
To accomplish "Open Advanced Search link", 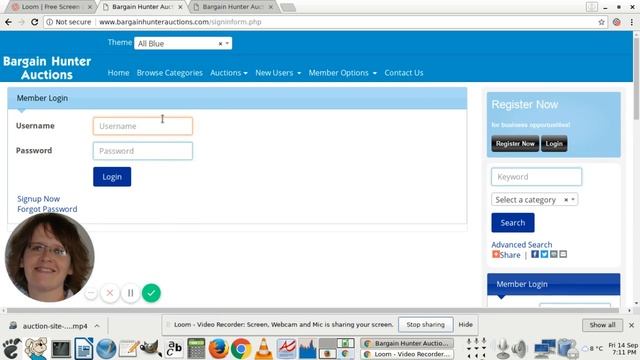I will (x=522, y=244).
